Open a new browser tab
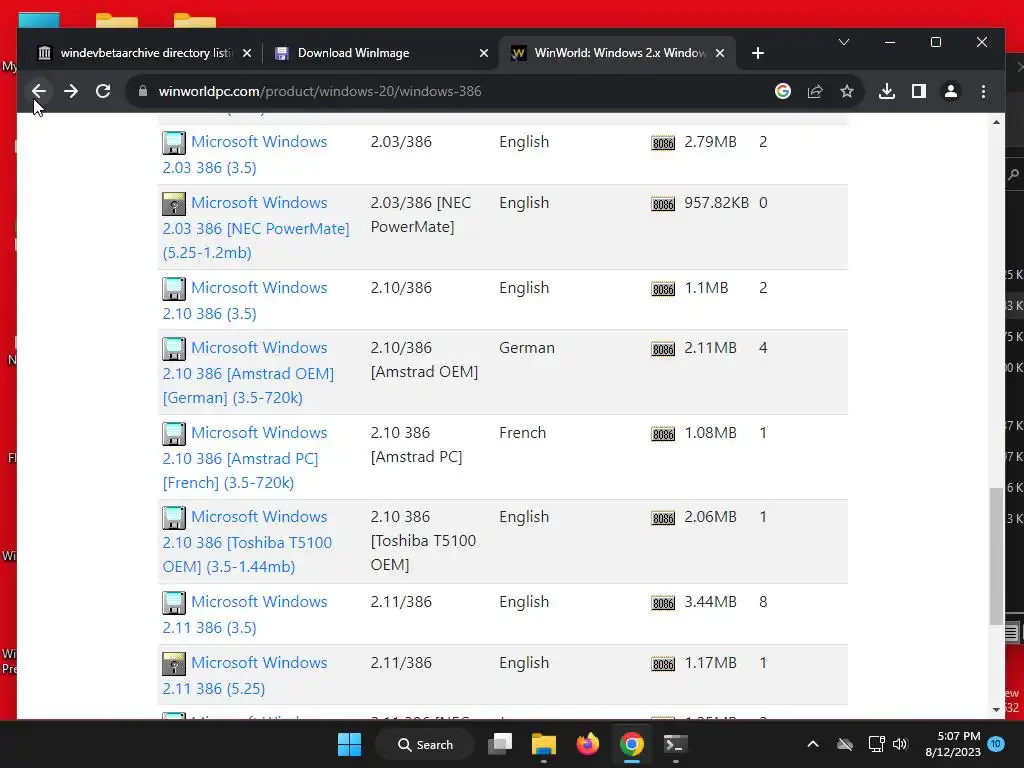1024x768 pixels. coord(758,53)
